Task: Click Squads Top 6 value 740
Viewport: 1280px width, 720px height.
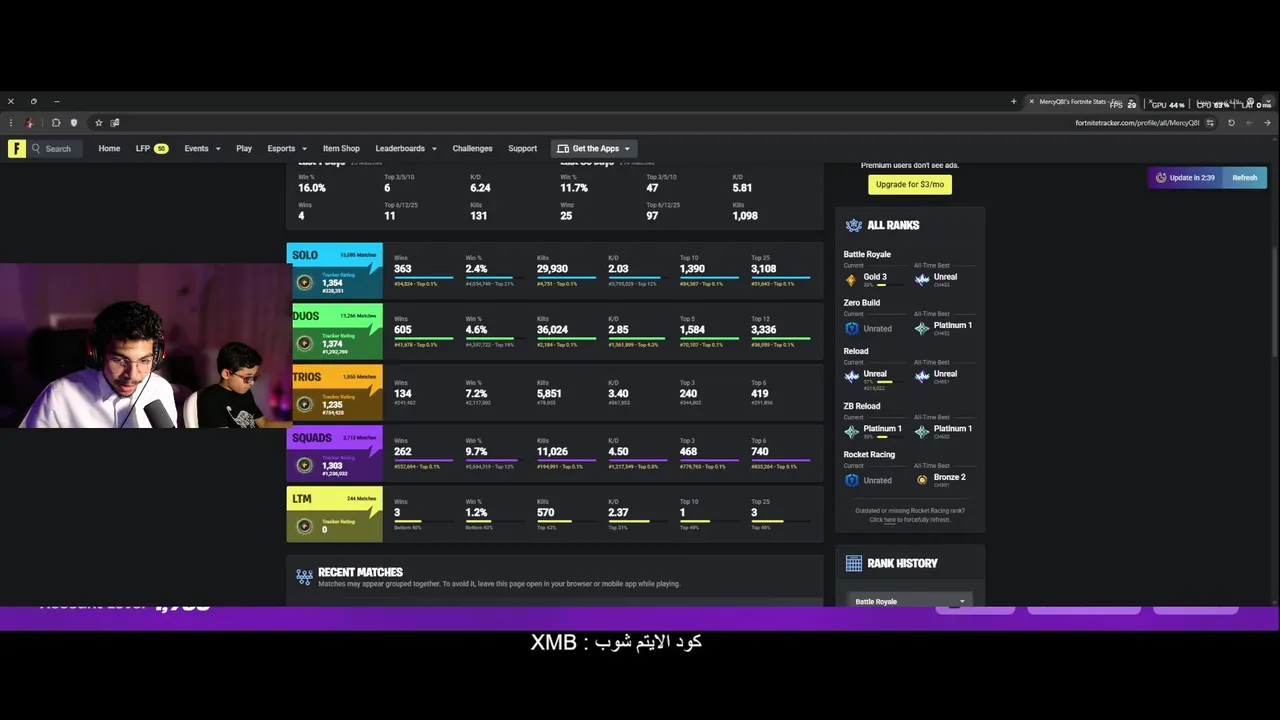Action: point(760,451)
